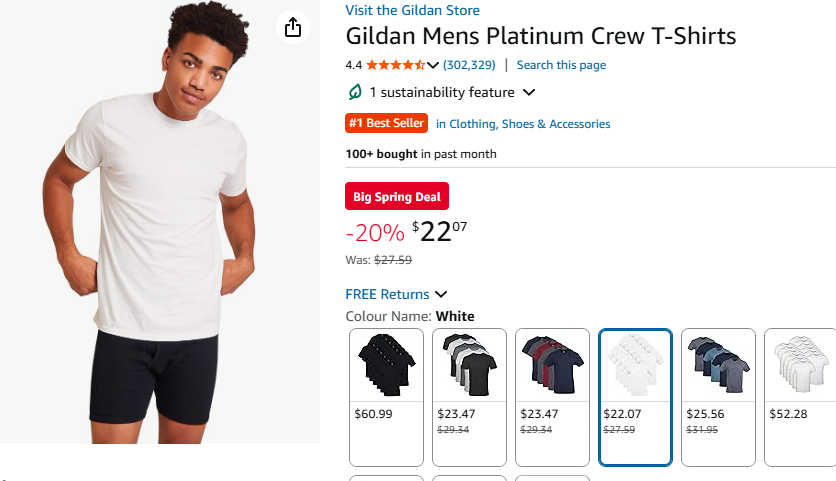This screenshot has width=836, height=481.
Task: Select the all-black pack swatch at $60.99
Action: click(386, 396)
